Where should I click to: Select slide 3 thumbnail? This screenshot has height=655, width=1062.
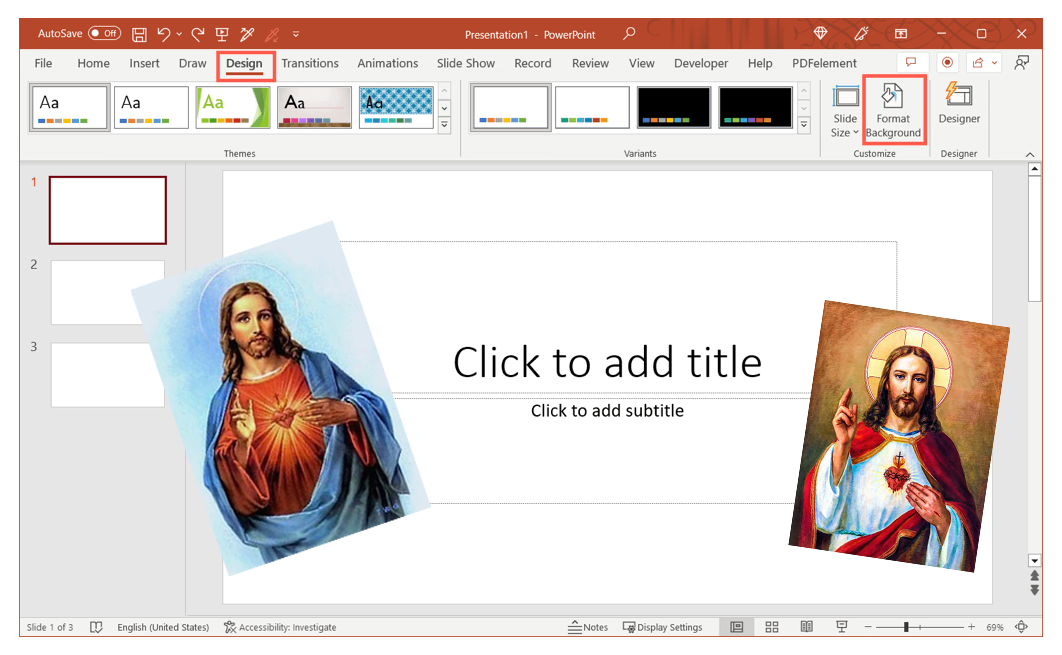coord(108,375)
